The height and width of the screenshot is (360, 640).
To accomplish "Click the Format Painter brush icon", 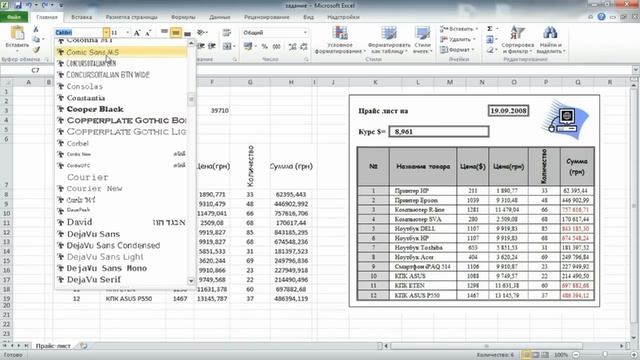I will pos(36,50).
